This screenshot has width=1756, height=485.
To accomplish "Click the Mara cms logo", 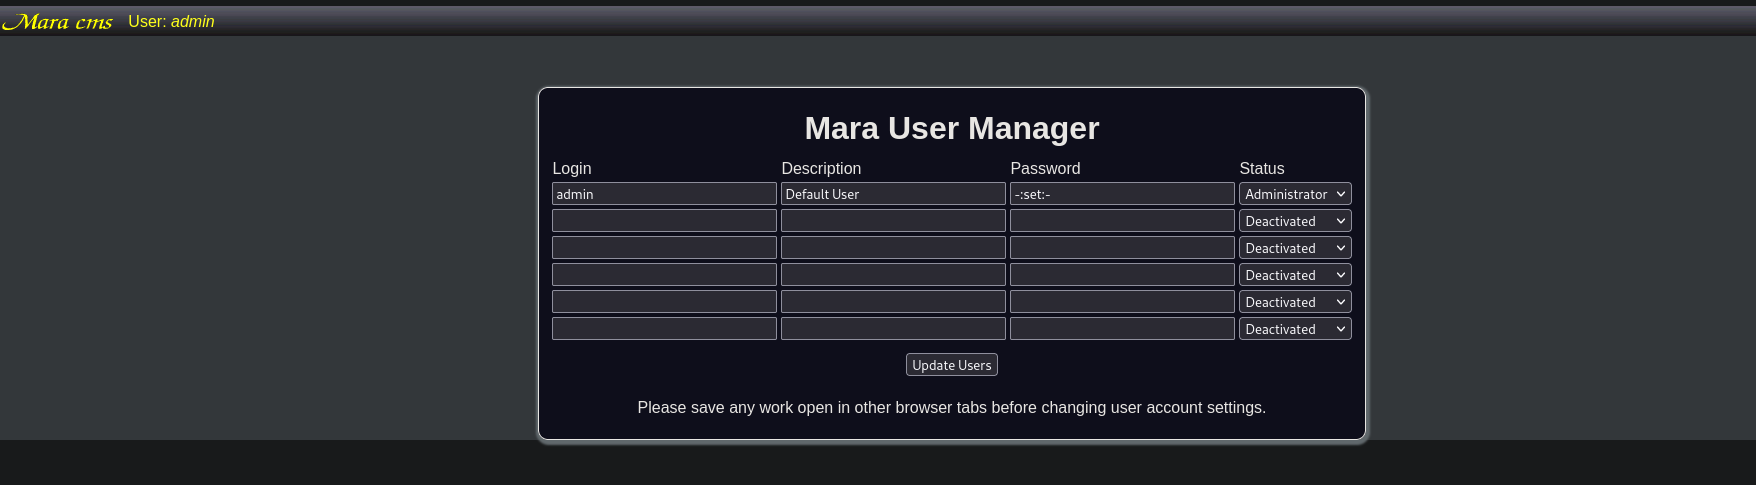I will pos(57,22).
